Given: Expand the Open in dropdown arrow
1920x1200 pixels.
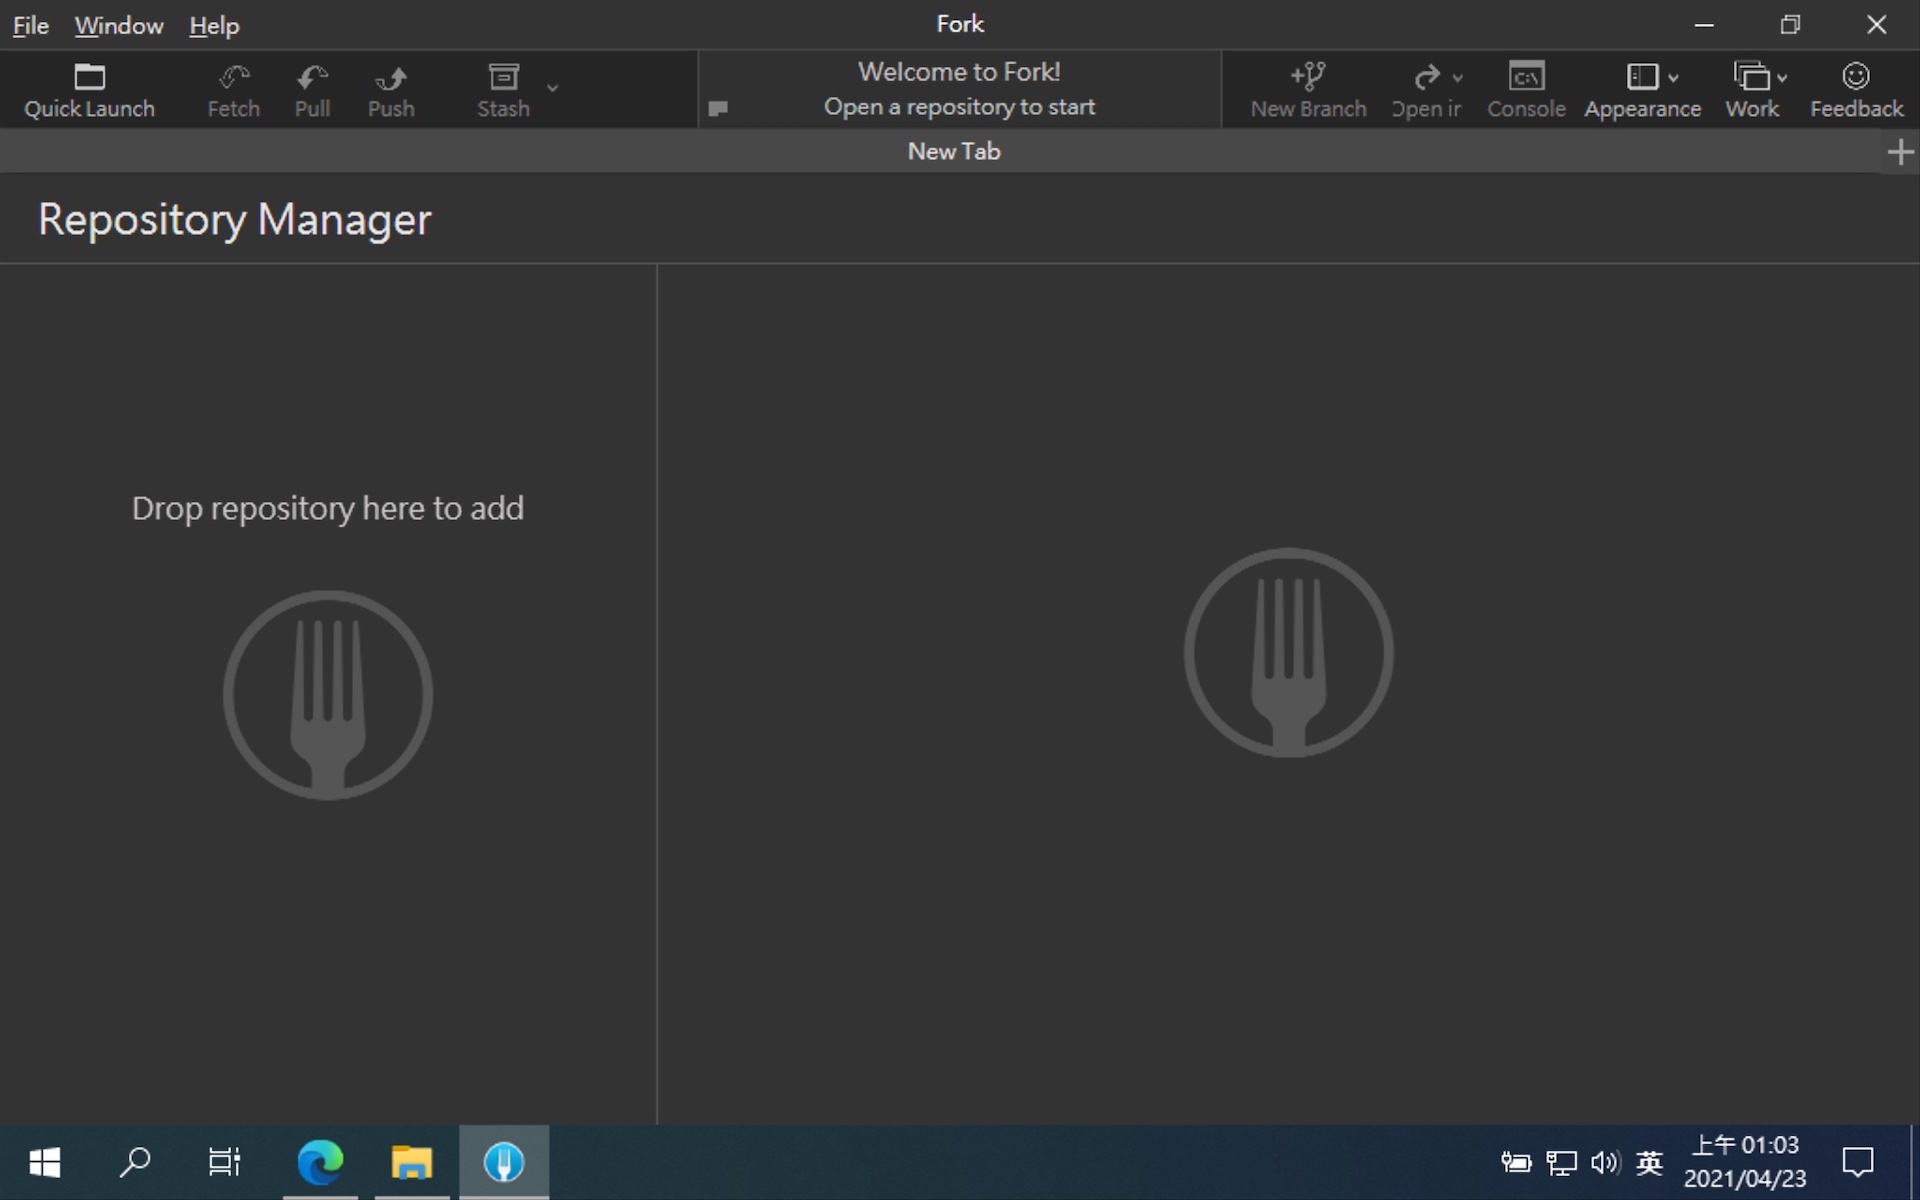Looking at the screenshot, I should click(x=1458, y=78).
